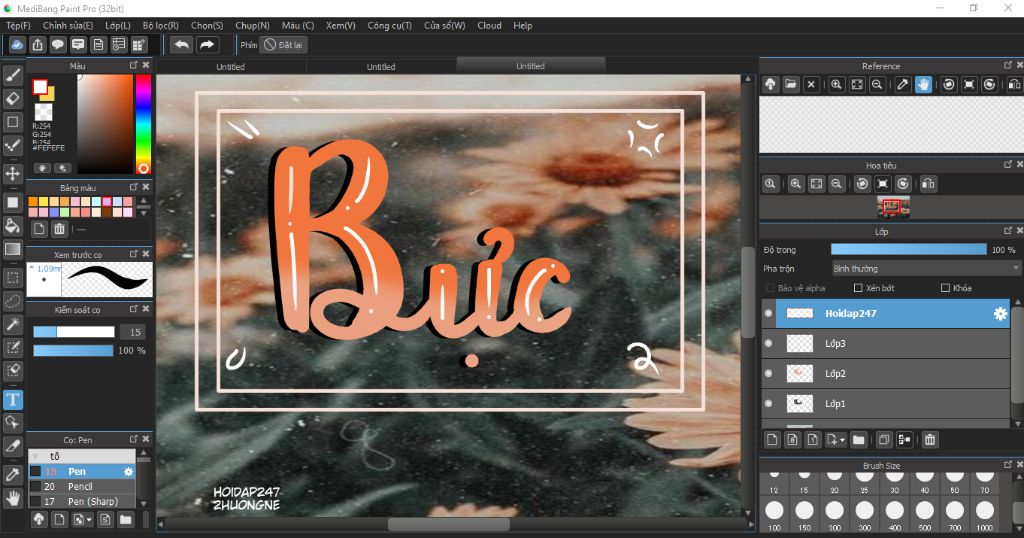Adjust the Độ trong opacity slider
This screenshot has height=538, width=1024.
point(908,249)
